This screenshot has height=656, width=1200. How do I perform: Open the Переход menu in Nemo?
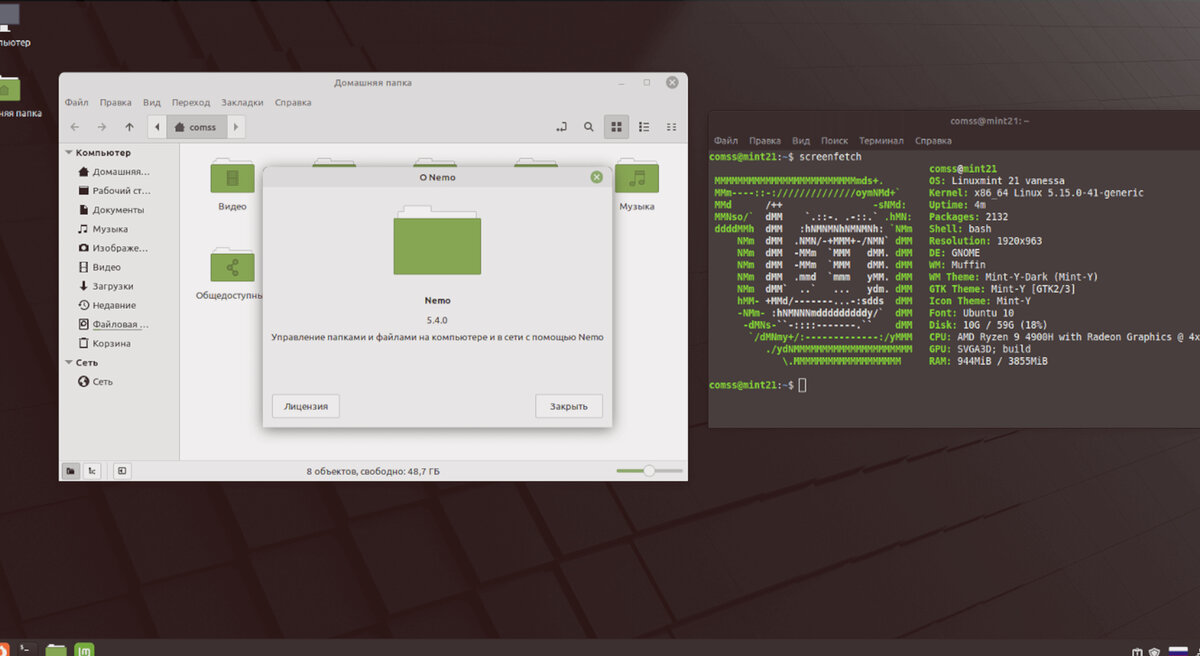coord(191,102)
